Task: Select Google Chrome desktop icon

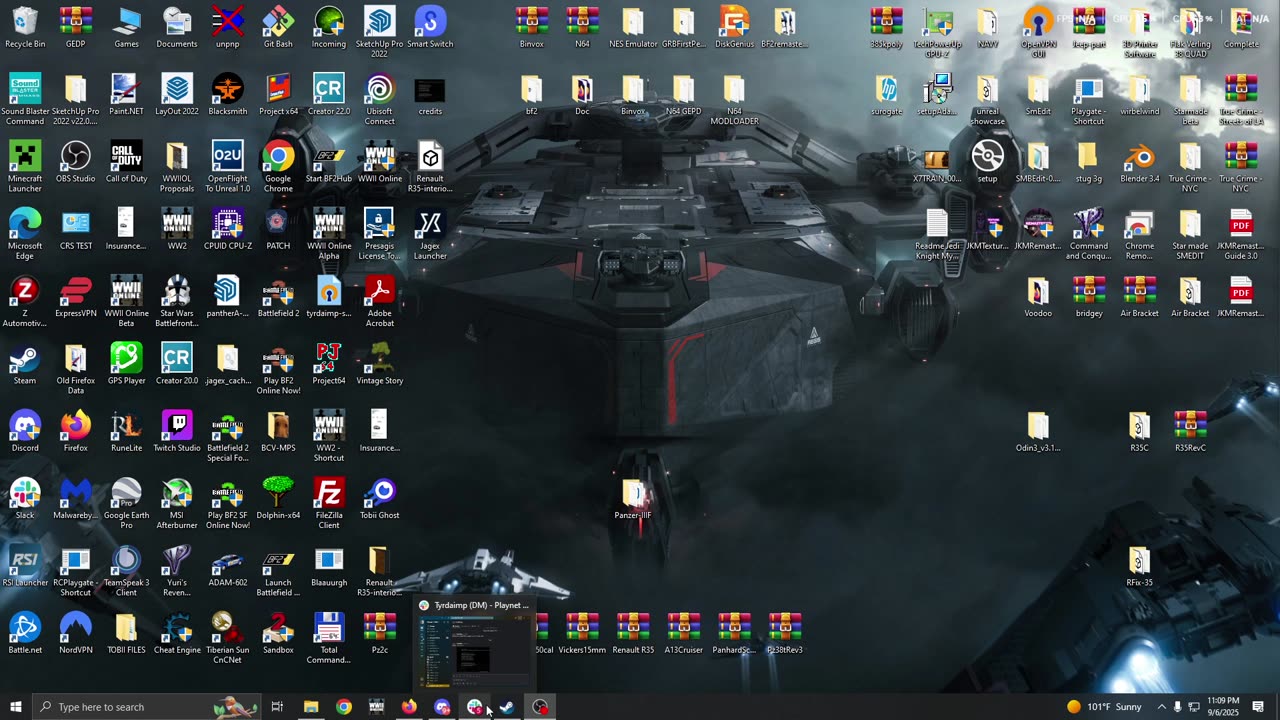Action: (x=278, y=167)
